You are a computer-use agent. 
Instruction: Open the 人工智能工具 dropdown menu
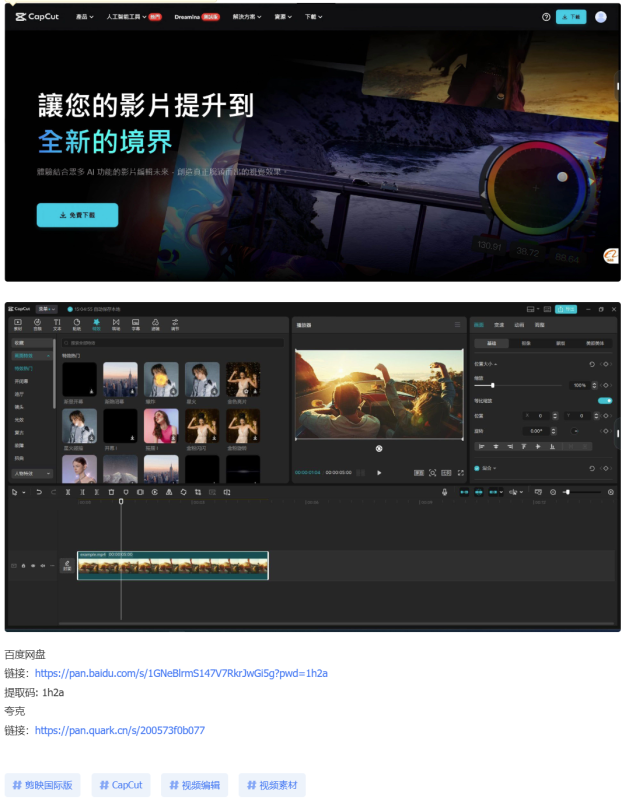coord(130,17)
